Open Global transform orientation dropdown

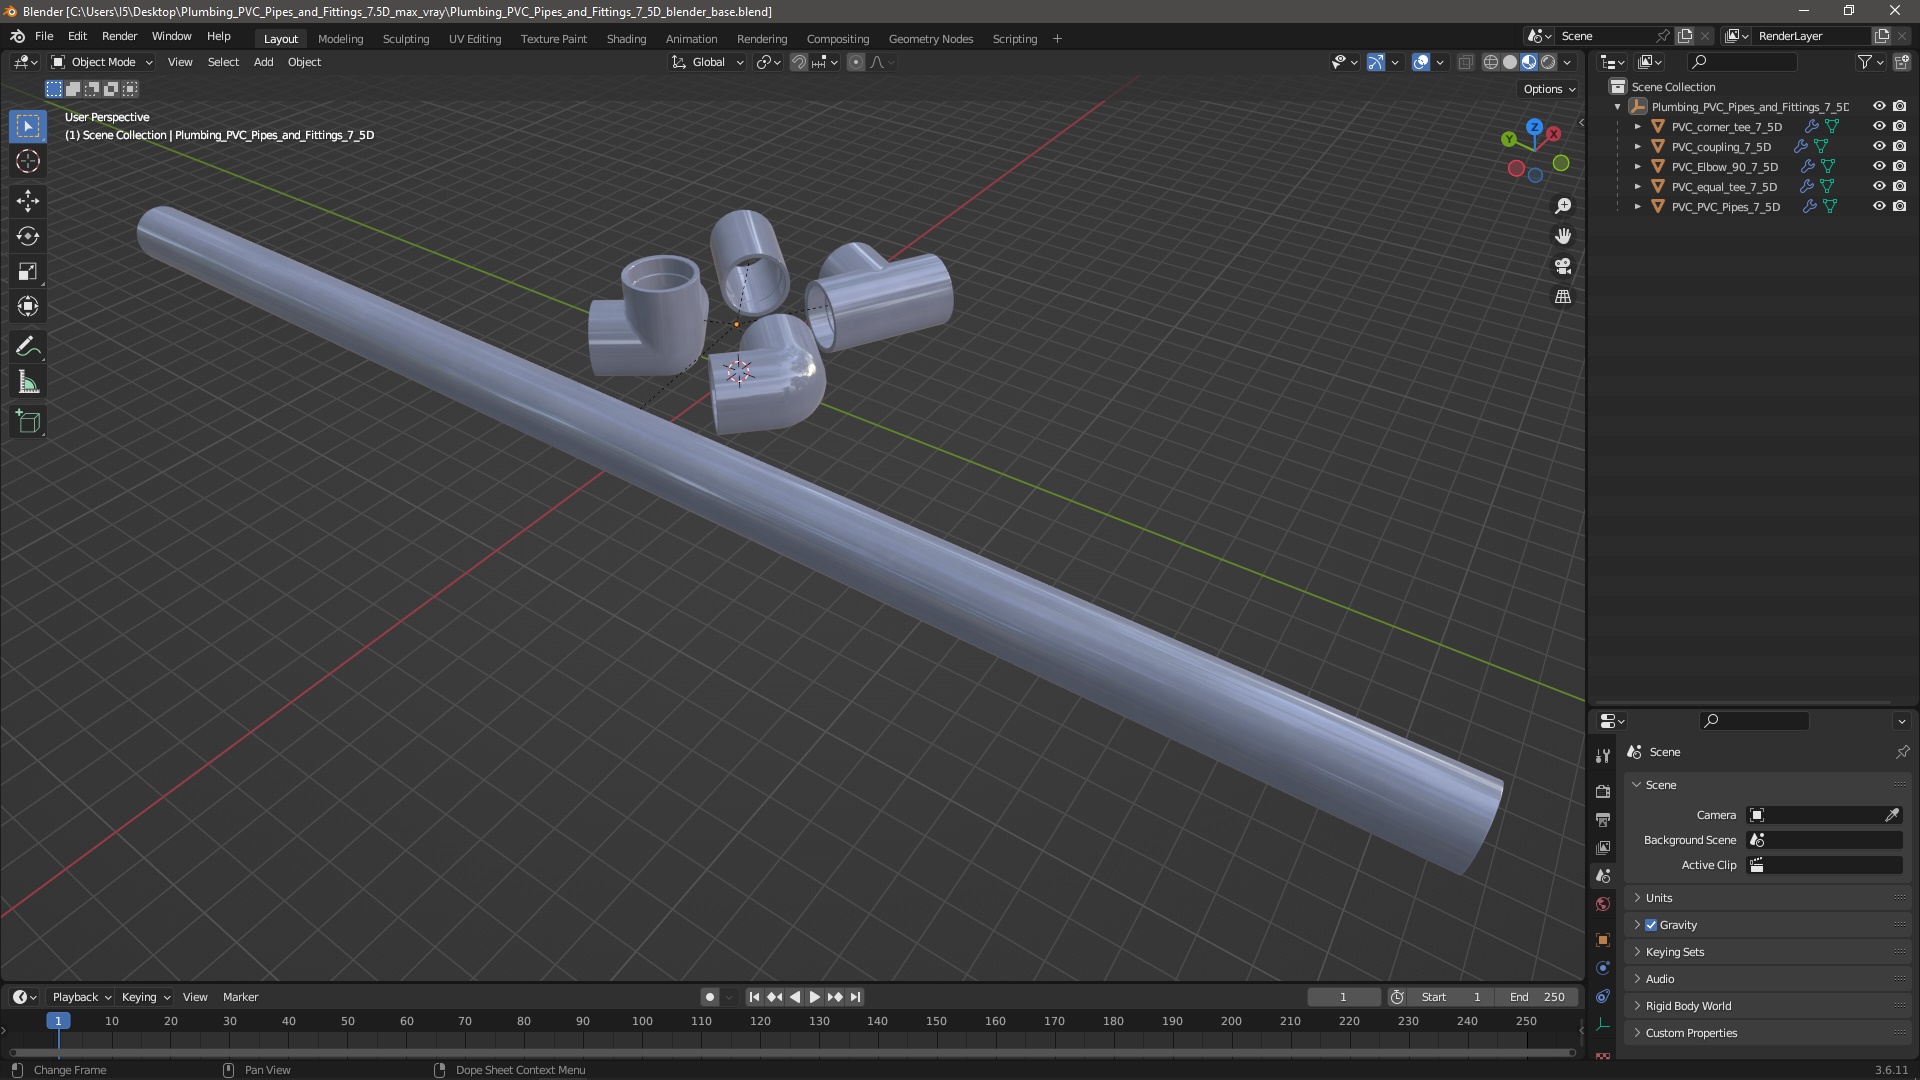(708, 62)
